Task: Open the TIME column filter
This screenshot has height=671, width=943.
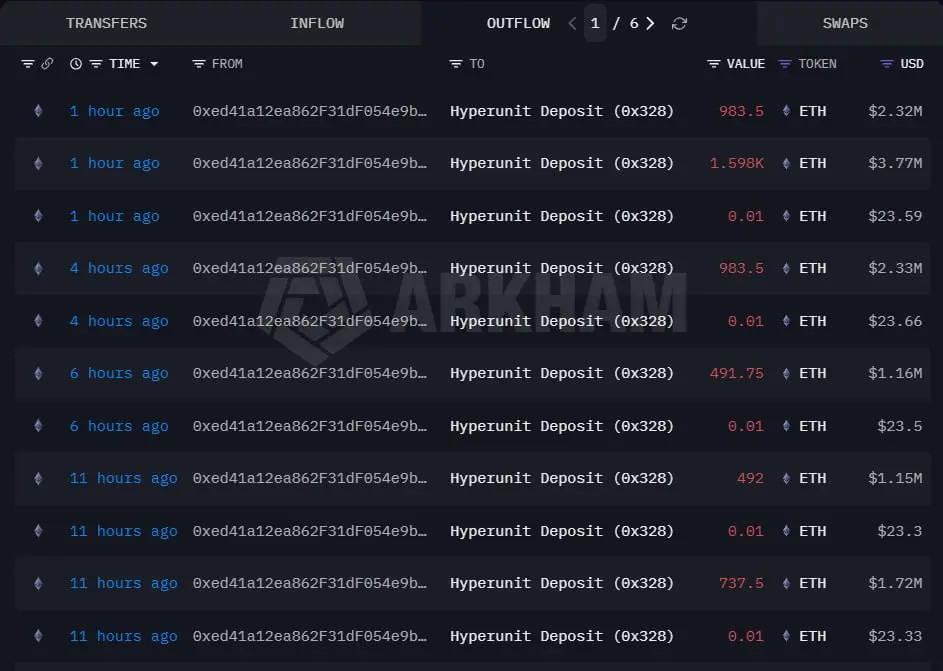Action: 96,64
